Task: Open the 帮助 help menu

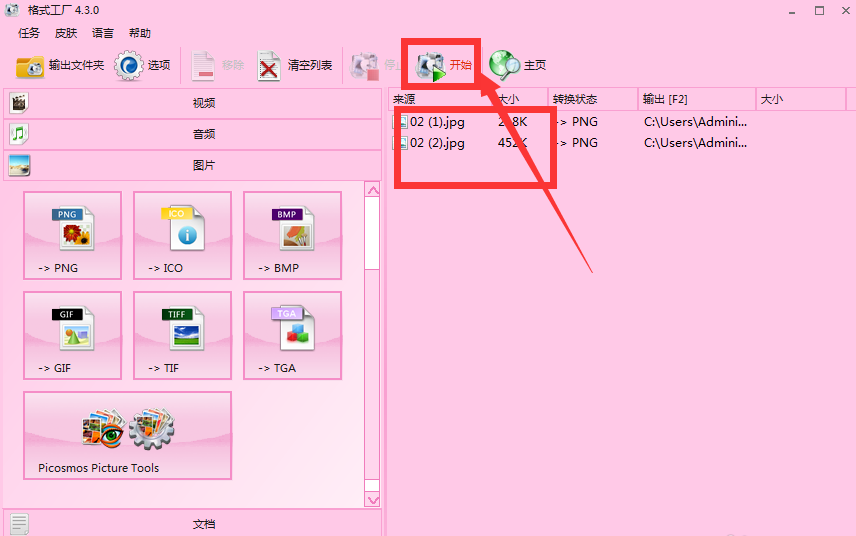Action: [140, 33]
